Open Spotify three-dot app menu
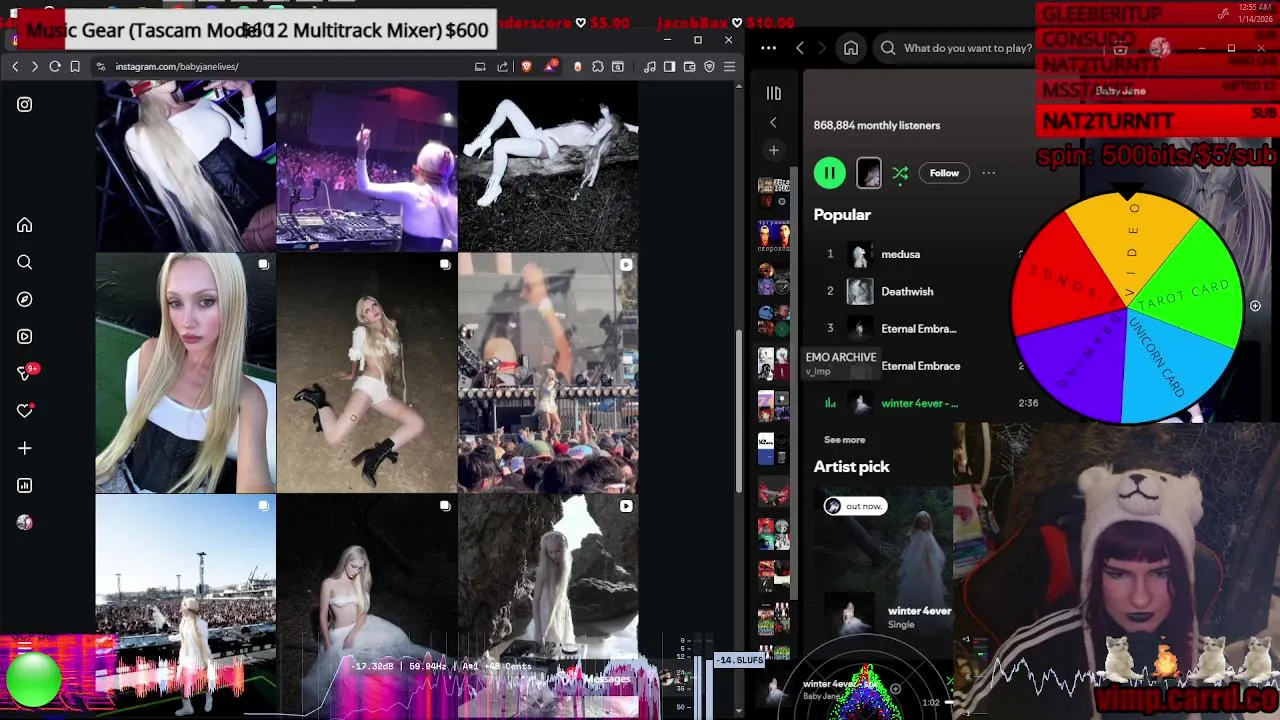This screenshot has width=1280, height=720. click(x=768, y=48)
